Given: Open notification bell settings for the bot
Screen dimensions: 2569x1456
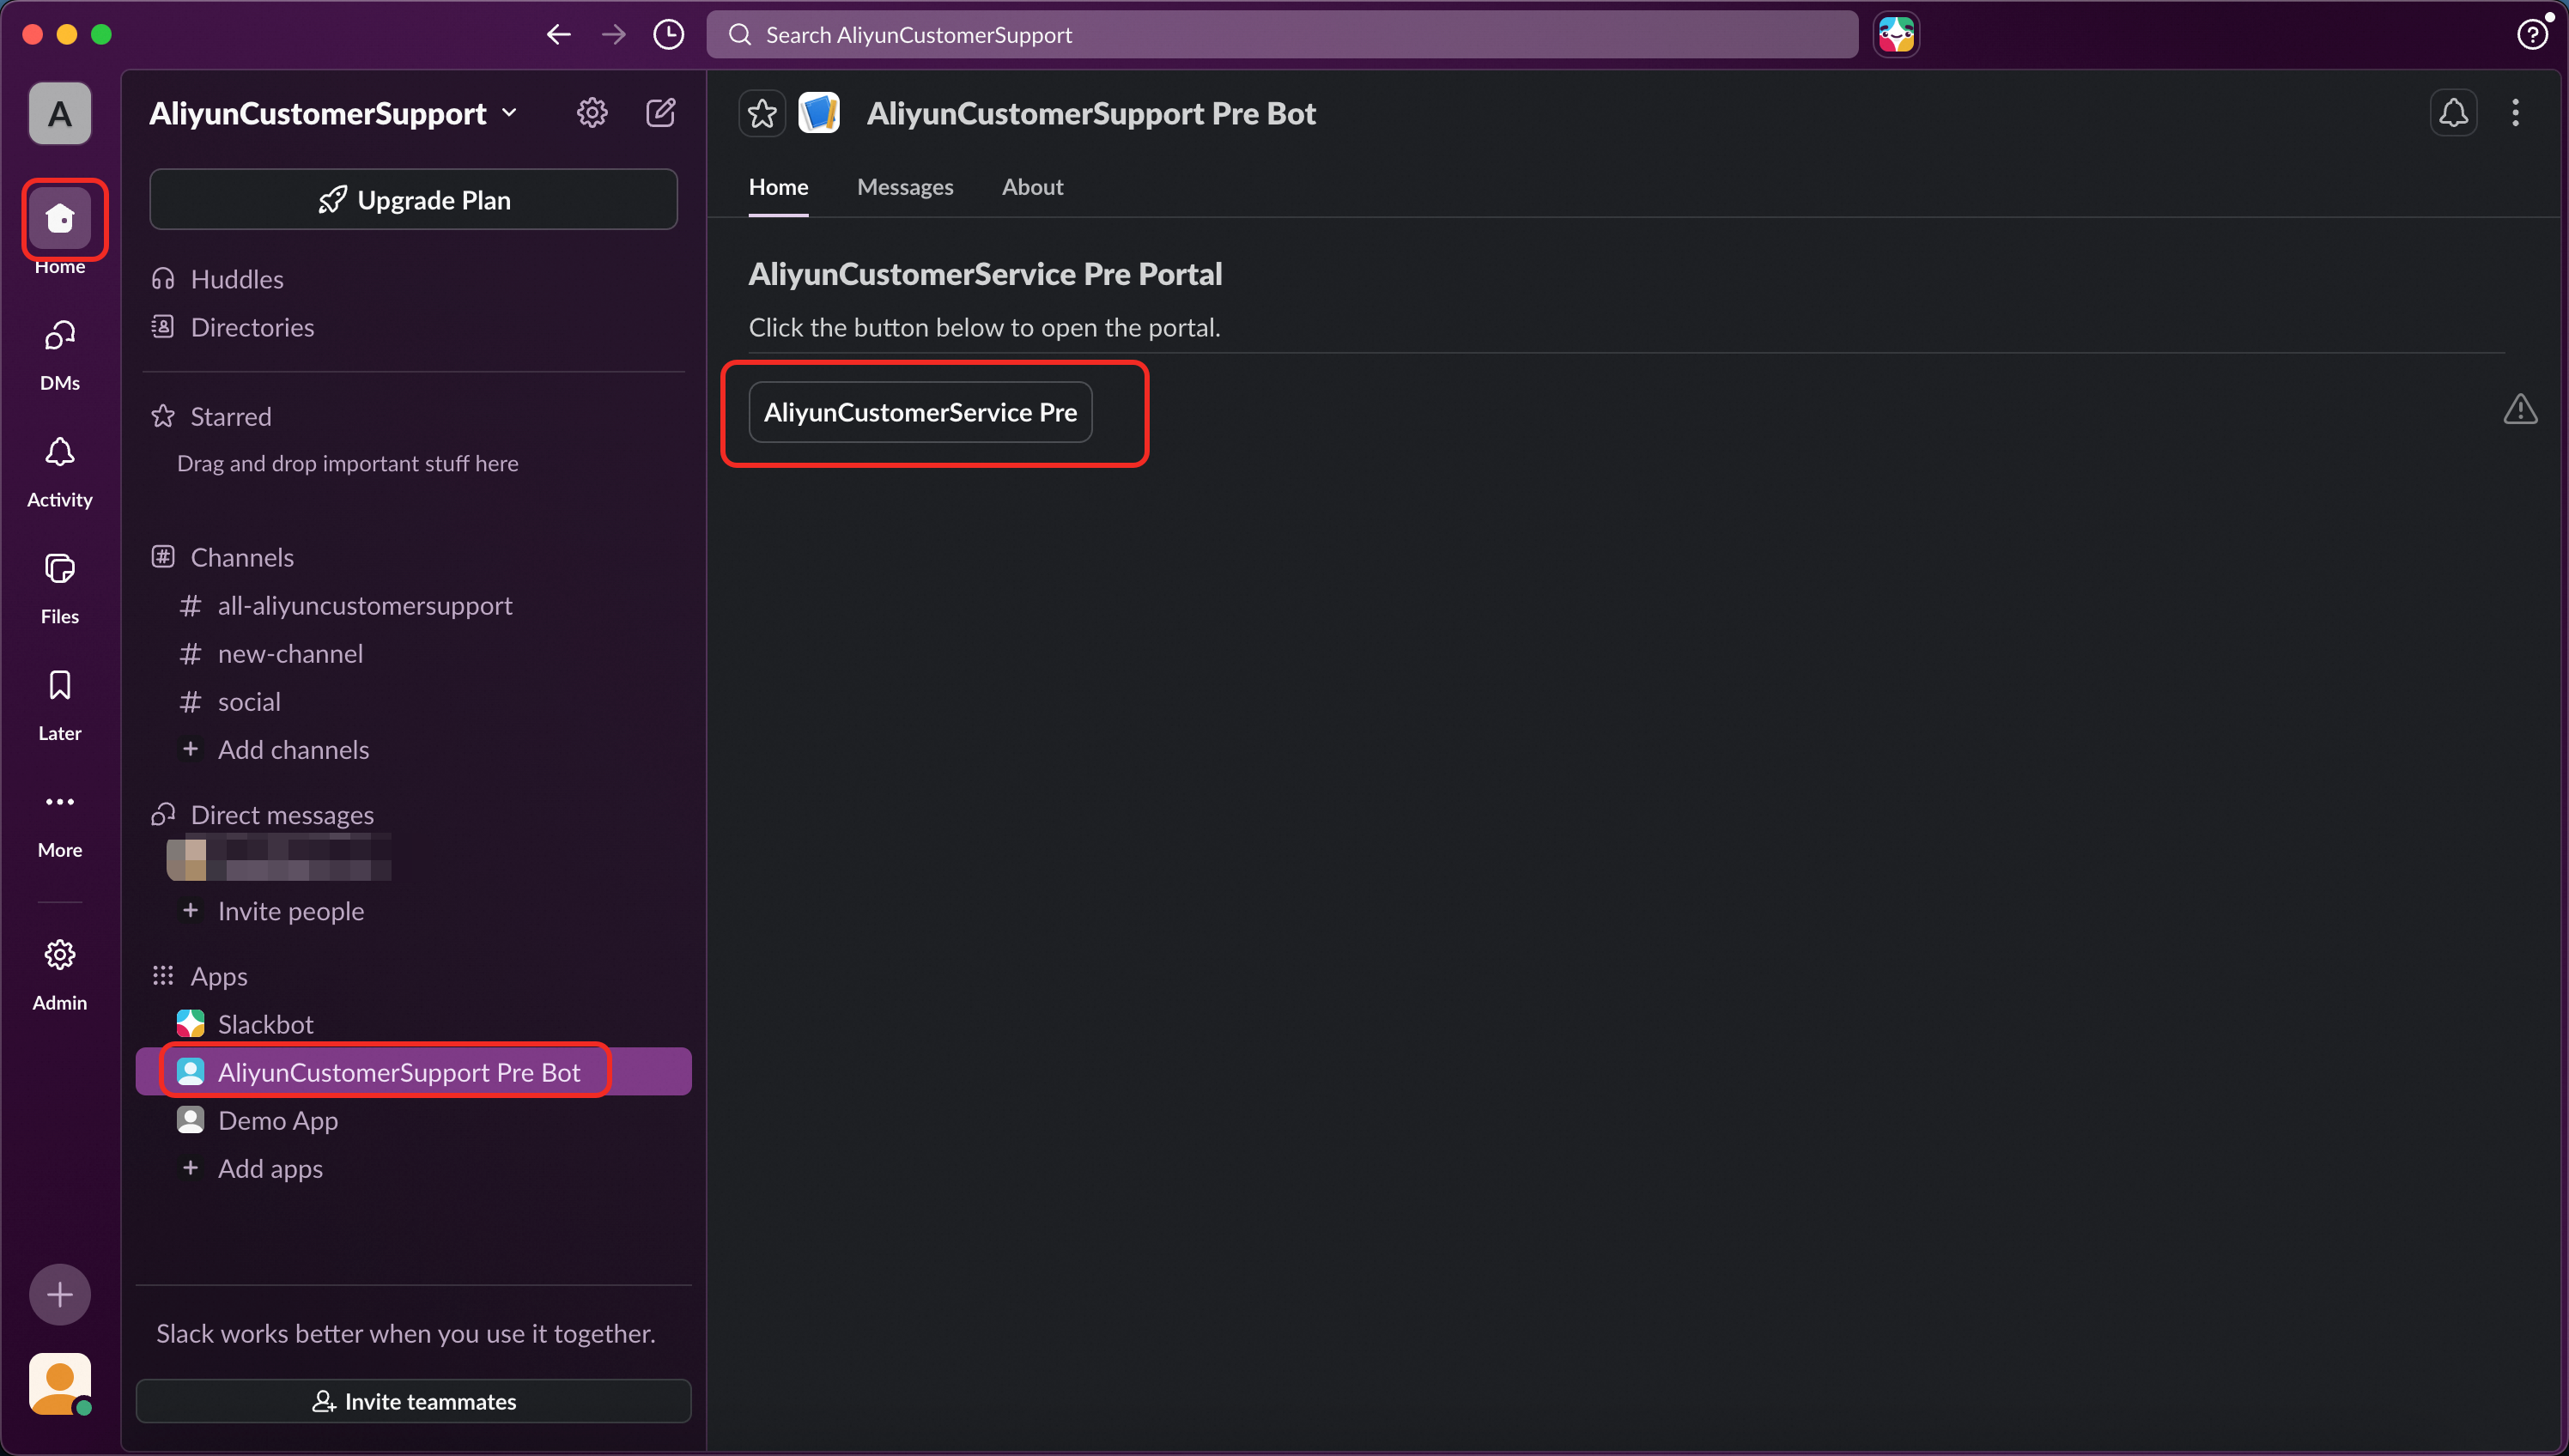Looking at the screenshot, I should (2453, 113).
